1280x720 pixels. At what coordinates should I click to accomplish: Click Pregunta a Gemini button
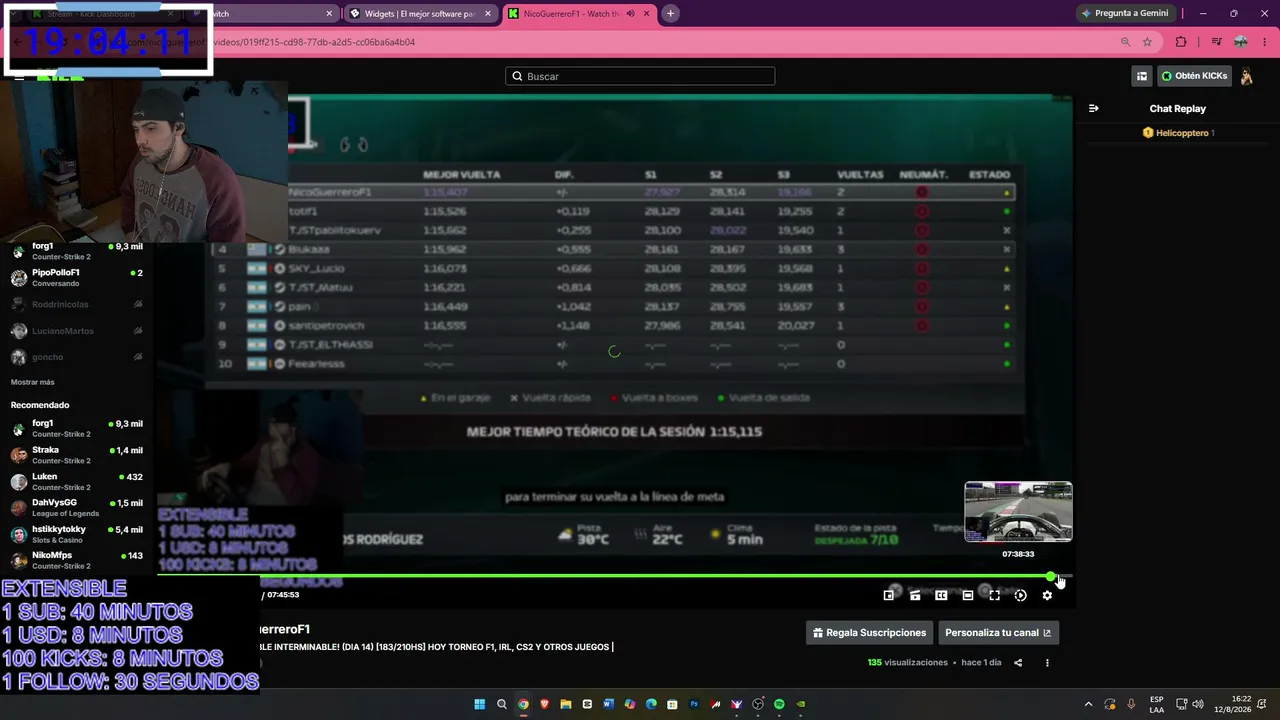[1125, 13]
